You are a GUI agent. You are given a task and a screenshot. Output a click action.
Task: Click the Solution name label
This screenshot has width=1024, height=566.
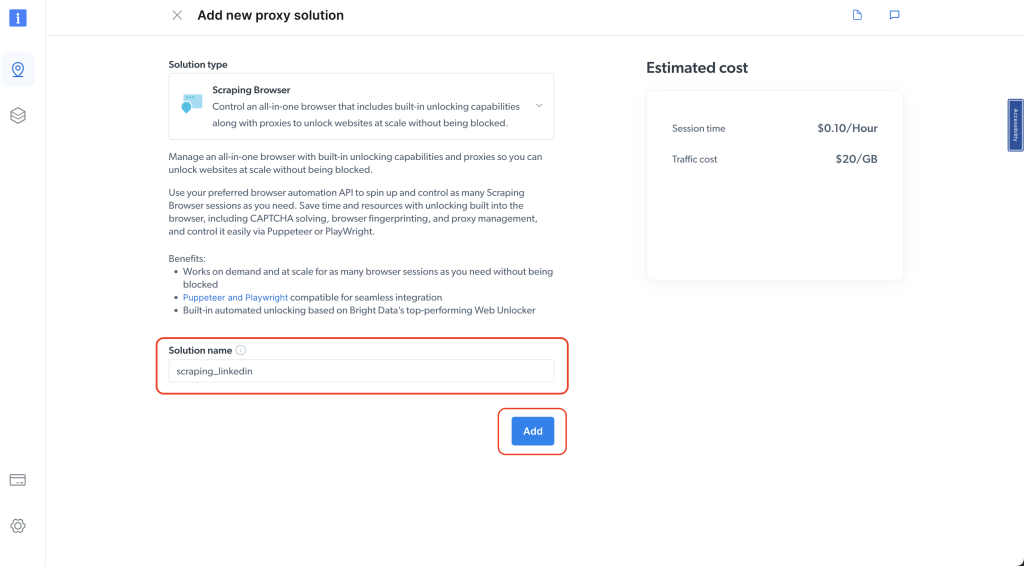coord(200,351)
